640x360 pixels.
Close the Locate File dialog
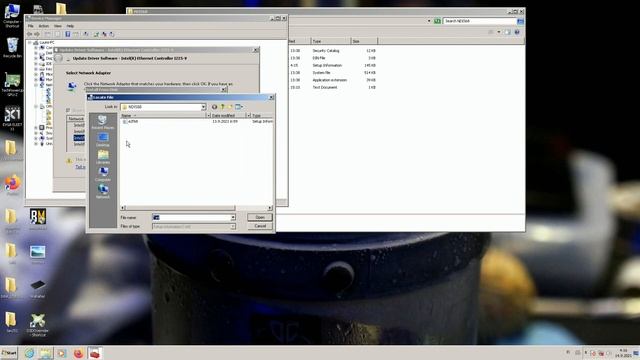click(271, 98)
